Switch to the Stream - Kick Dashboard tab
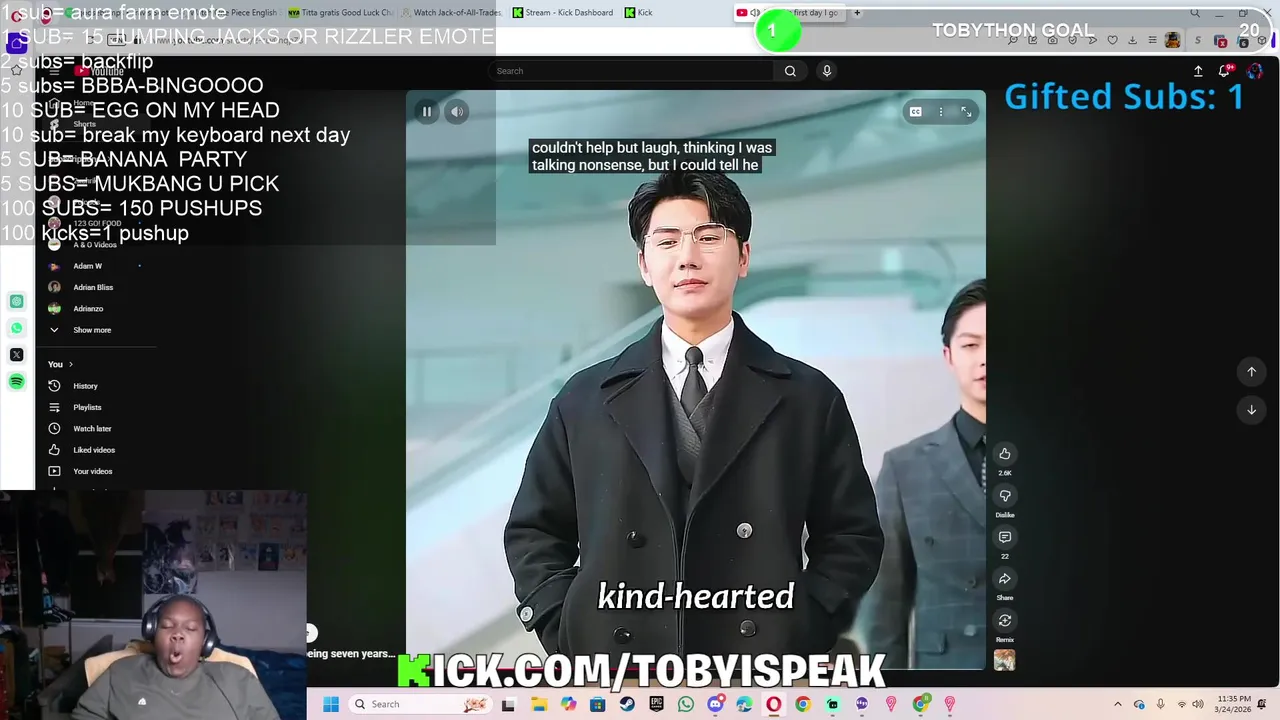The height and width of the screenshot is (720, 1280). (563, 13)
